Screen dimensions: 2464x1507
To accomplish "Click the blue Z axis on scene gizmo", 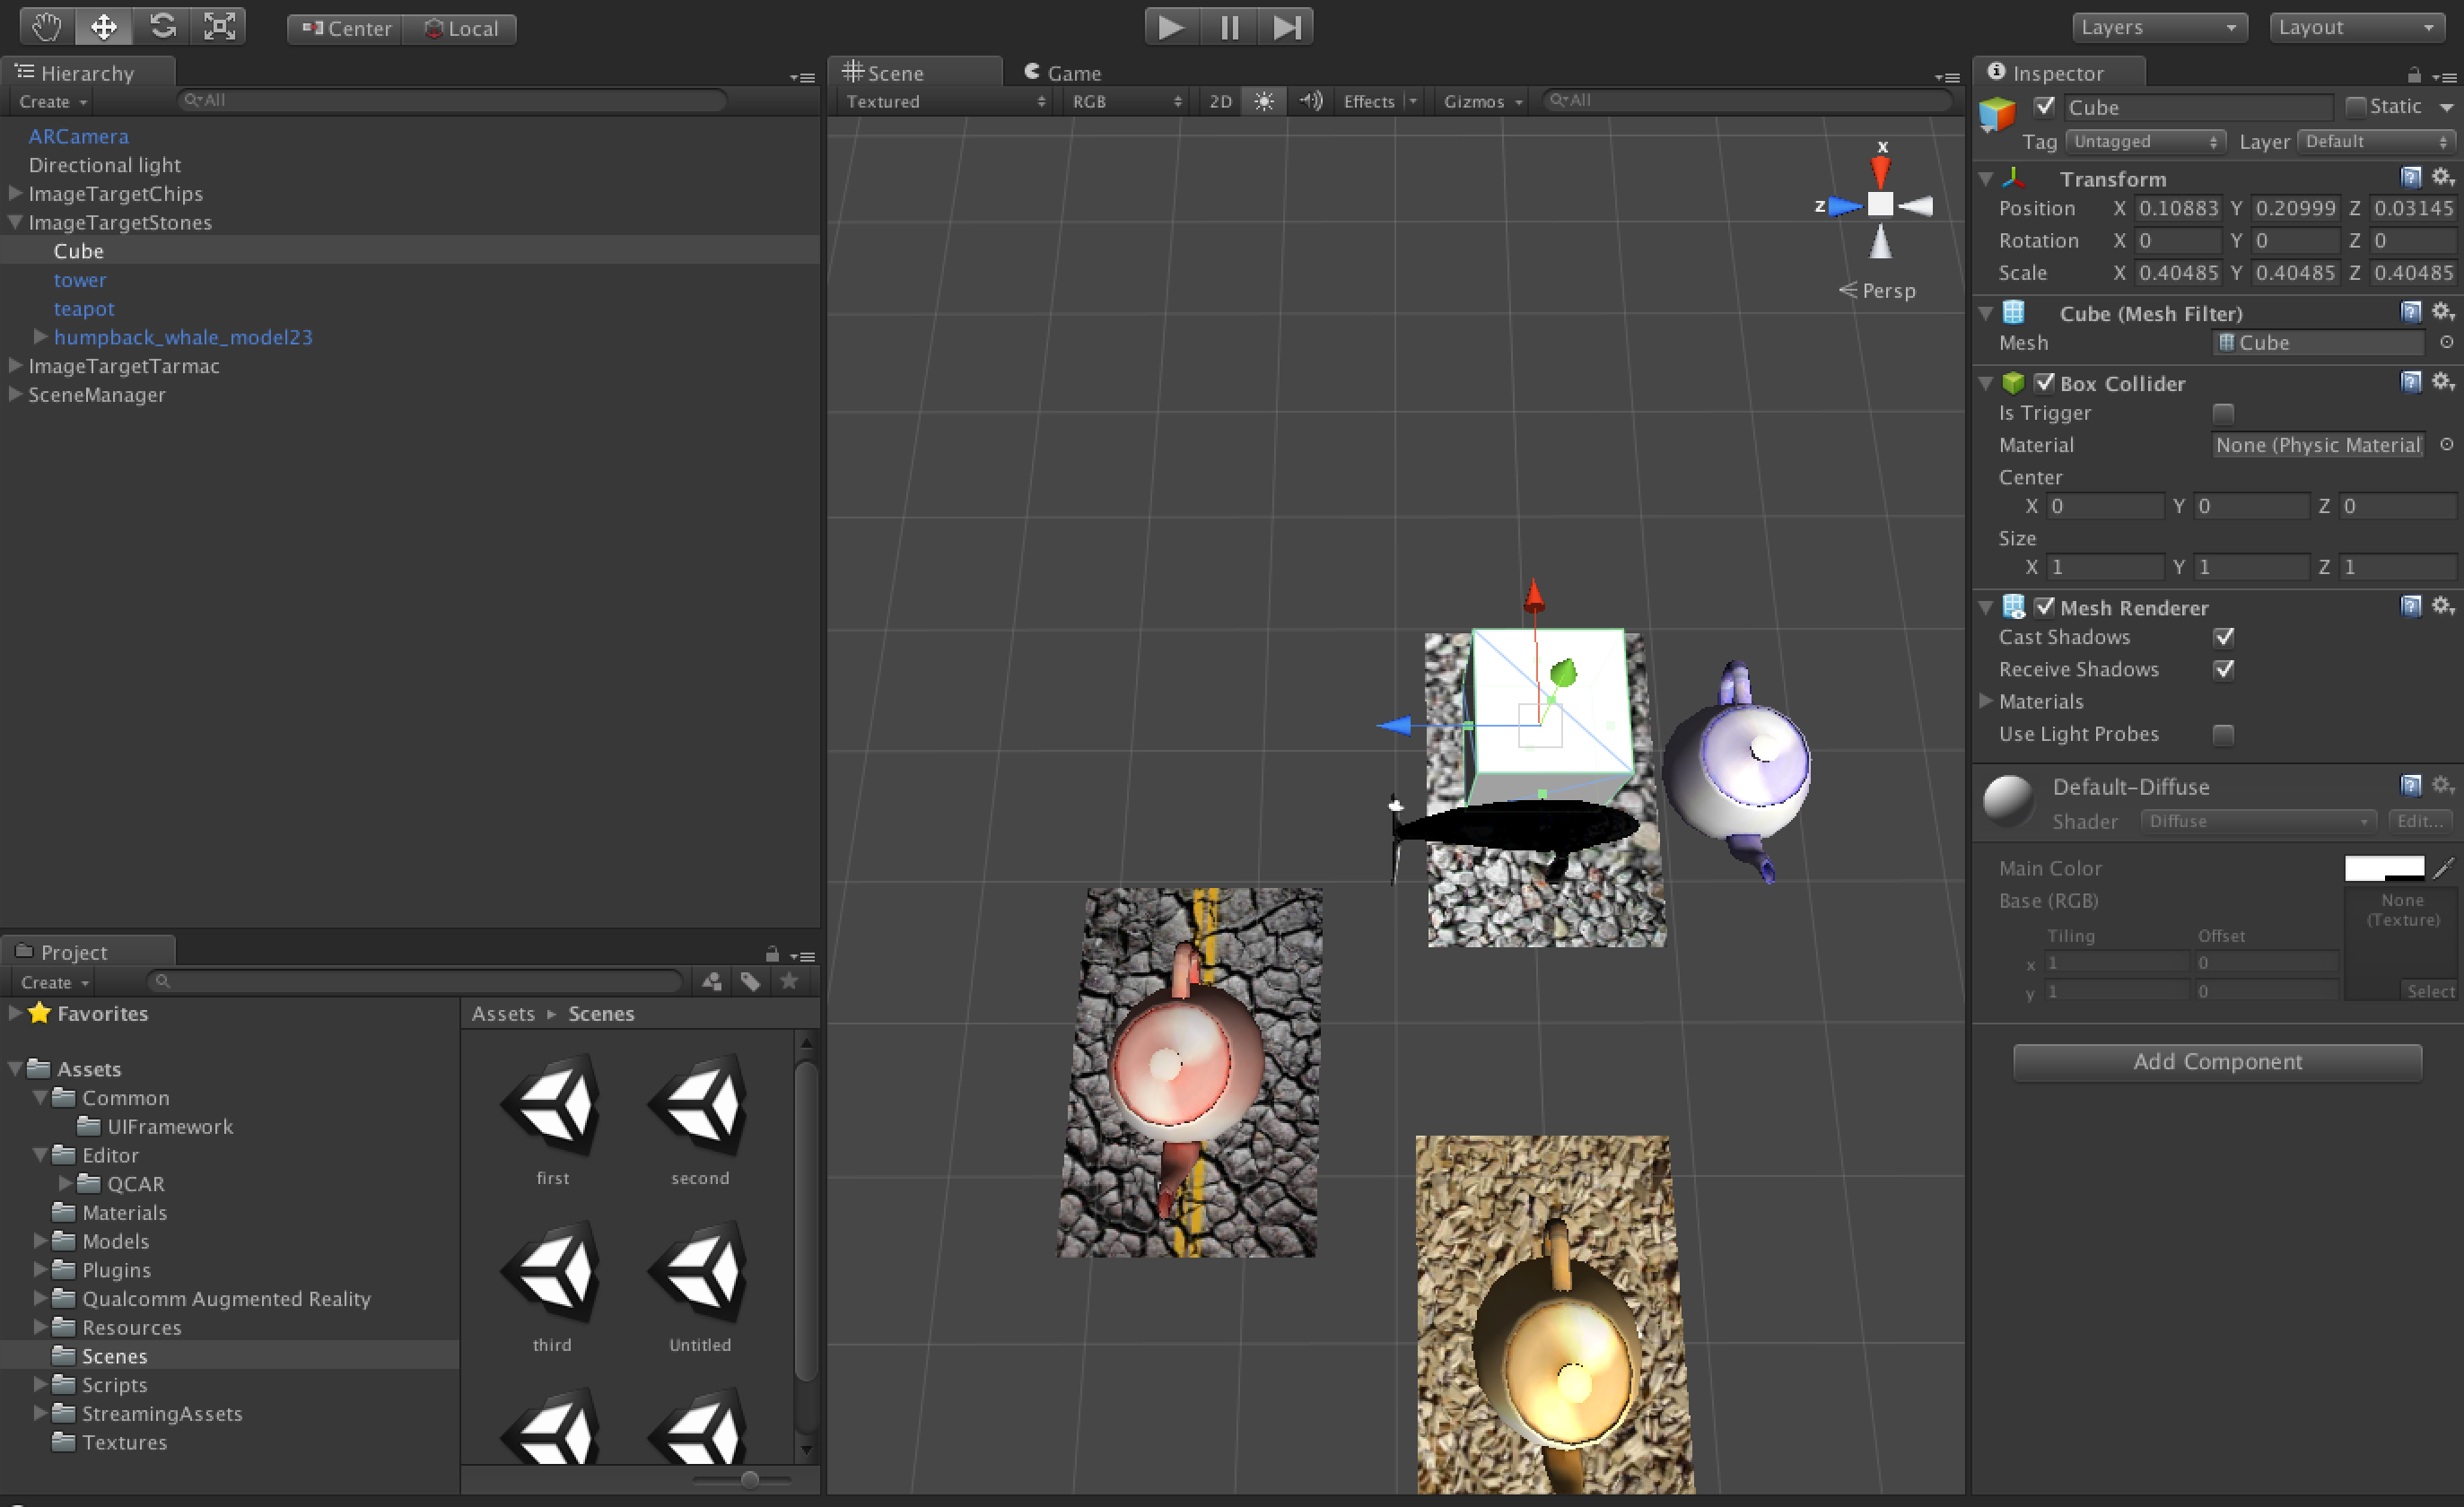I will pos(1843,206).
